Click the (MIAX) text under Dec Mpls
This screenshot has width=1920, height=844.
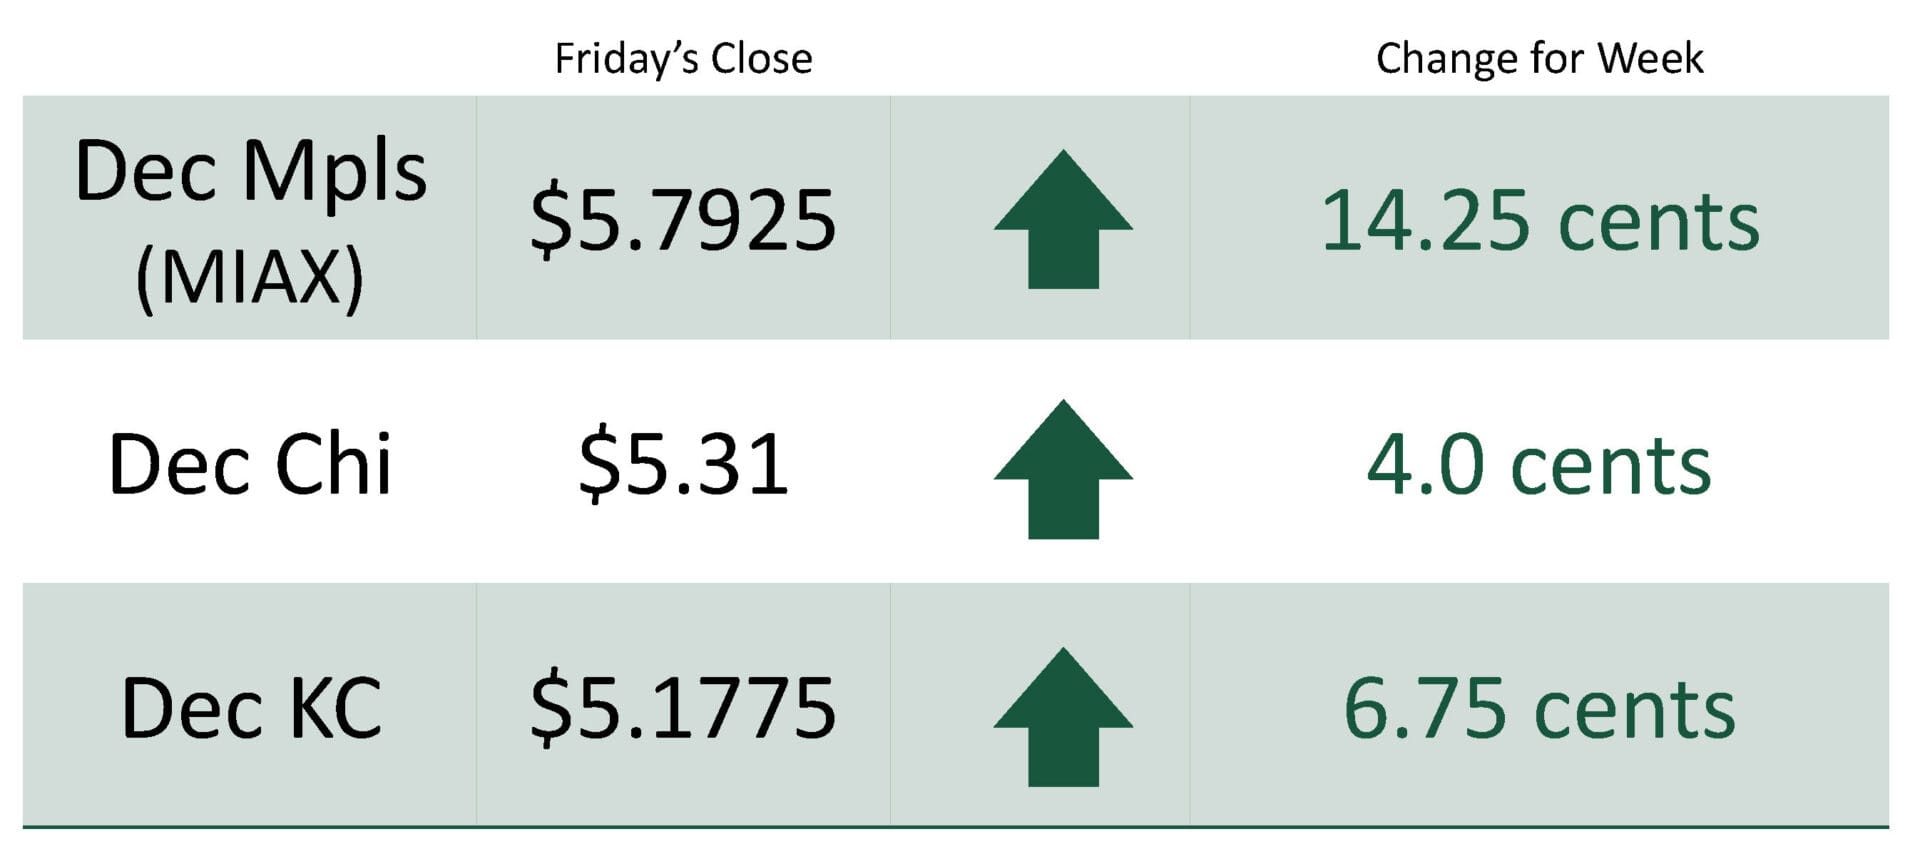(250, 277)
